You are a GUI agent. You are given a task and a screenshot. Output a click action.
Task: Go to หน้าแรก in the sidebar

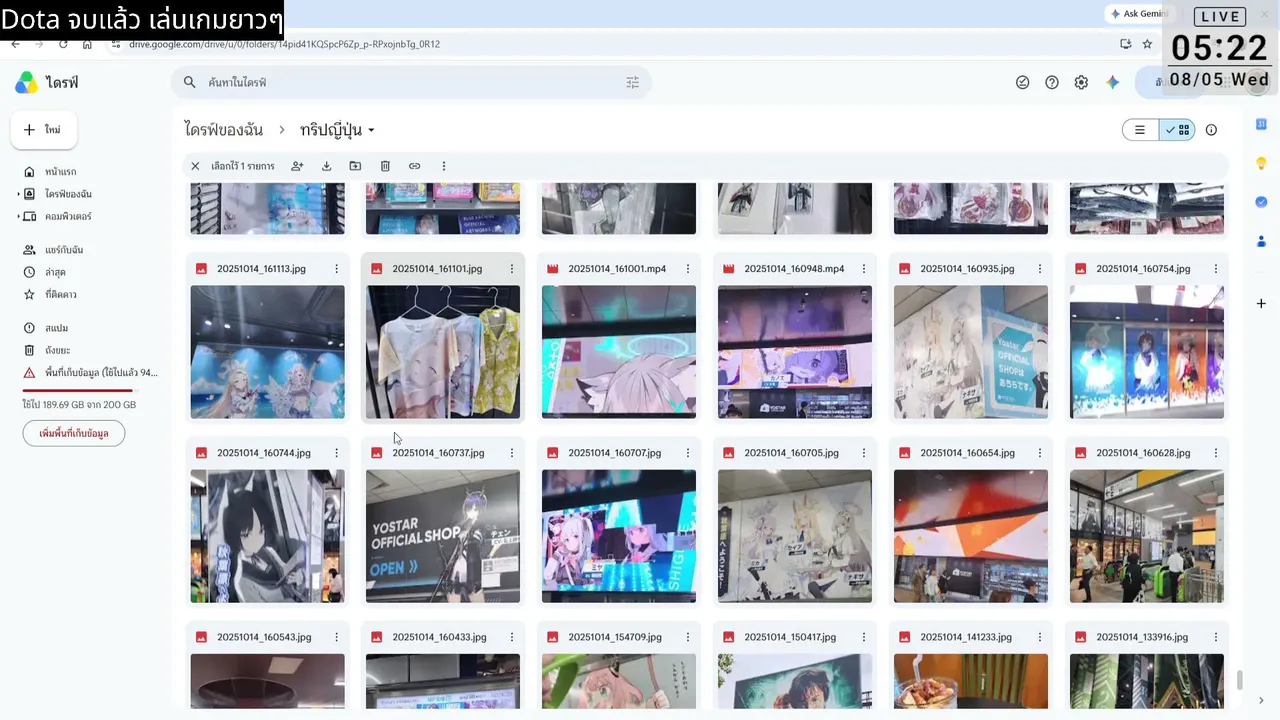(x=60, y=172)
